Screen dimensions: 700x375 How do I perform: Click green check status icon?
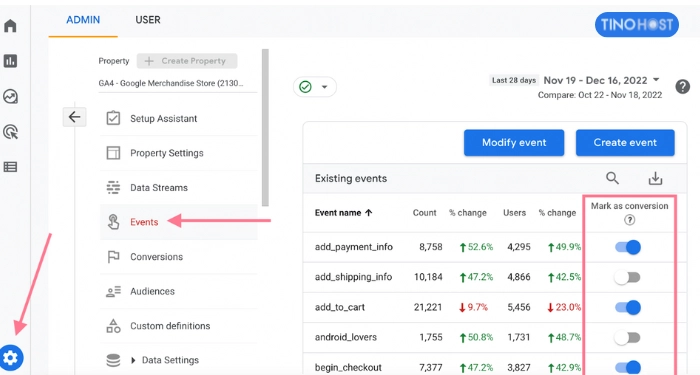click(x=305, y=87)
